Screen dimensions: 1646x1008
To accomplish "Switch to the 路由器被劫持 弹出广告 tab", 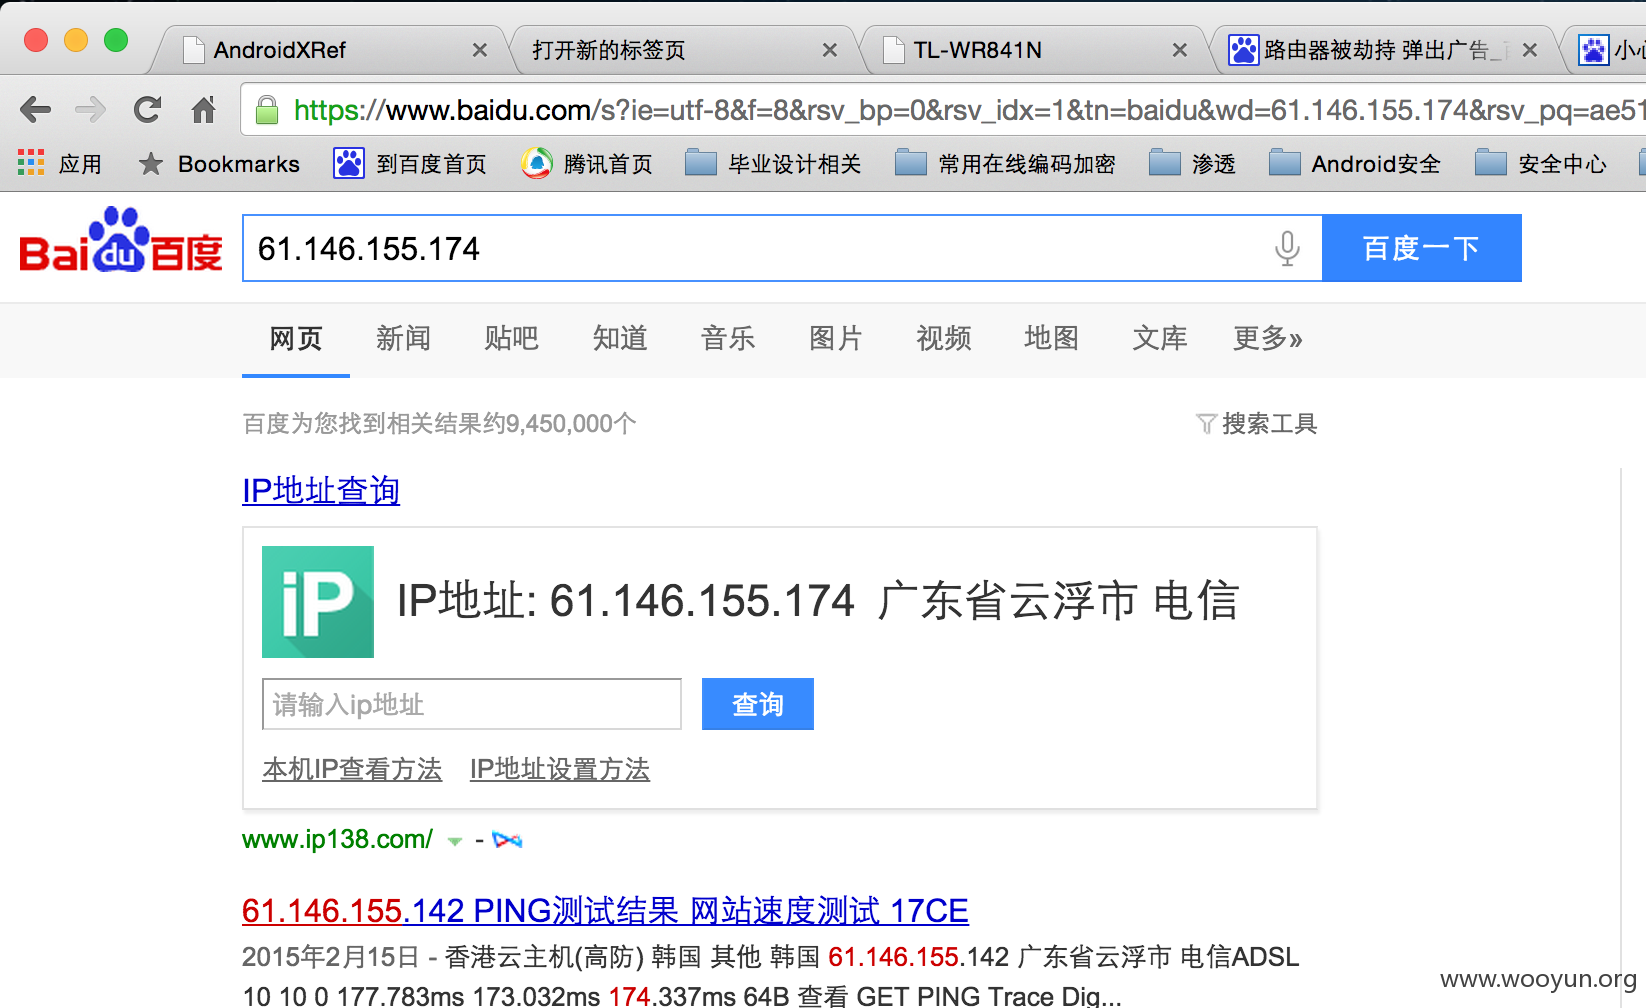I will pyautogui.click(x=1380, y=50).
